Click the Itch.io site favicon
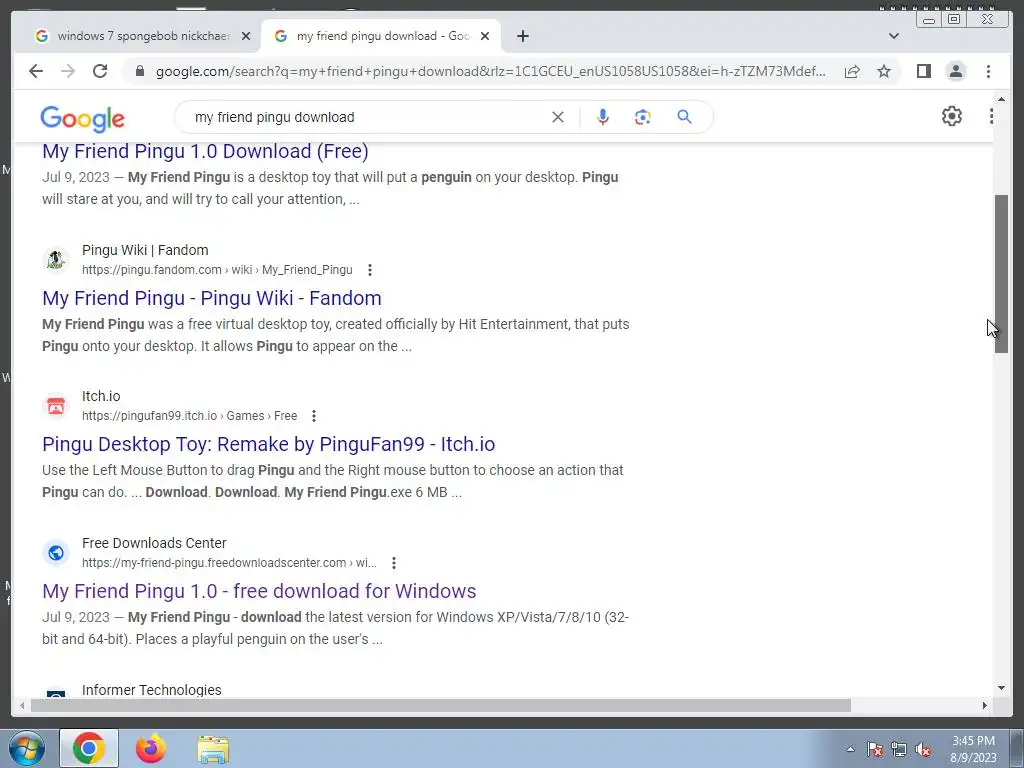 (56, 406)
